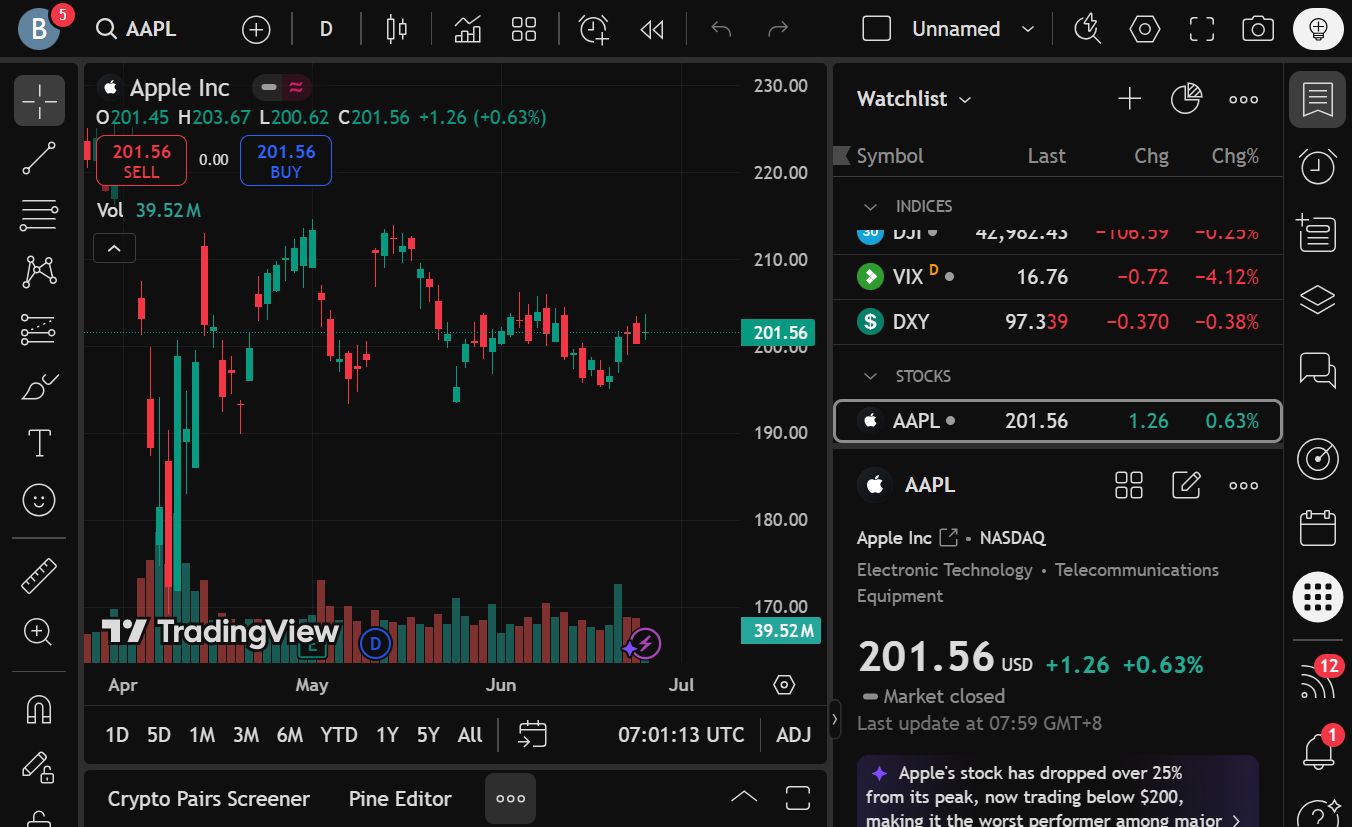Viewport: 1352px width, 827px height.
Task: Choose the brush drawing tool
Action: 39,386
